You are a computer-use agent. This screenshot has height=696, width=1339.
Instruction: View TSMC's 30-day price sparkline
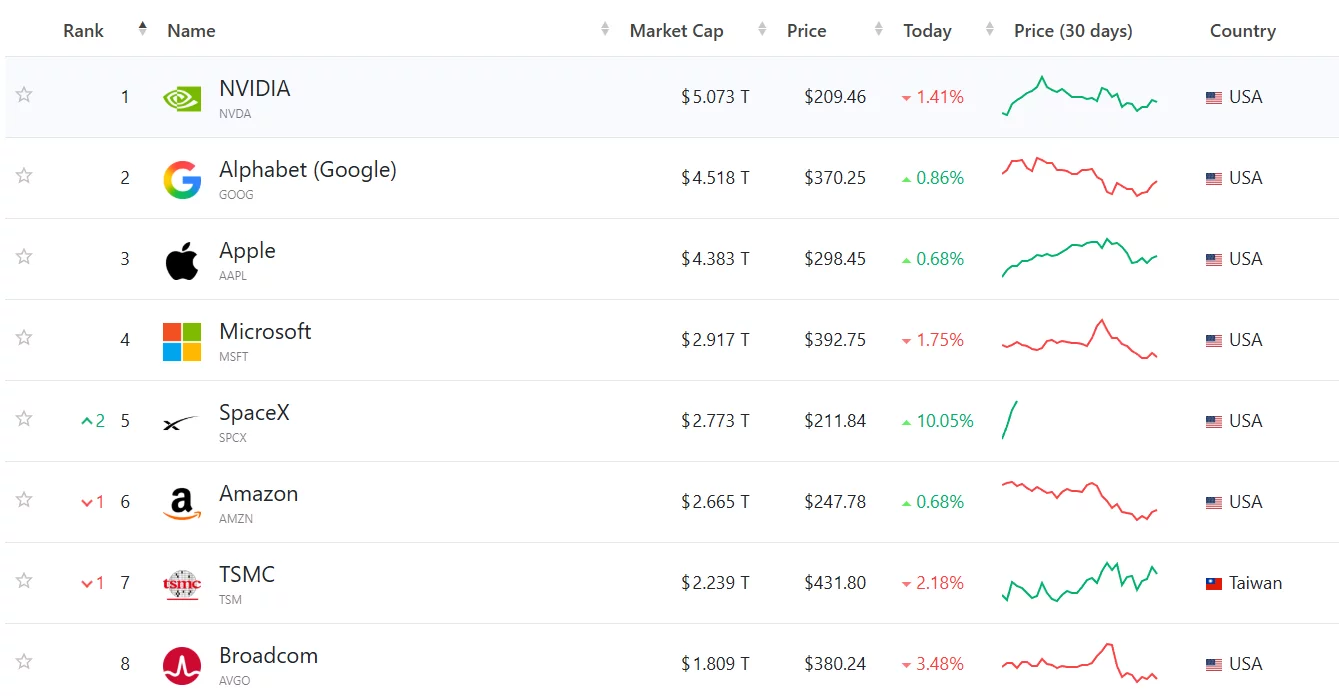(x=1080, y=581)
